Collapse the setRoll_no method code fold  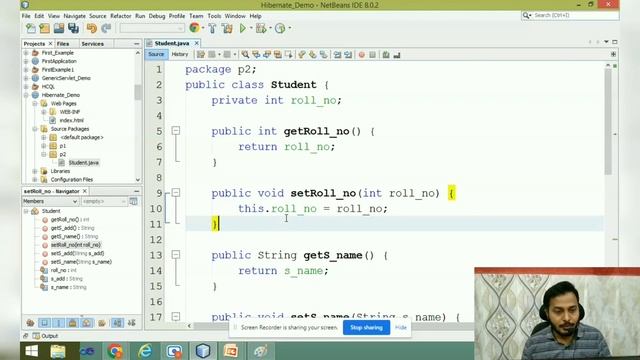(176, 193)
